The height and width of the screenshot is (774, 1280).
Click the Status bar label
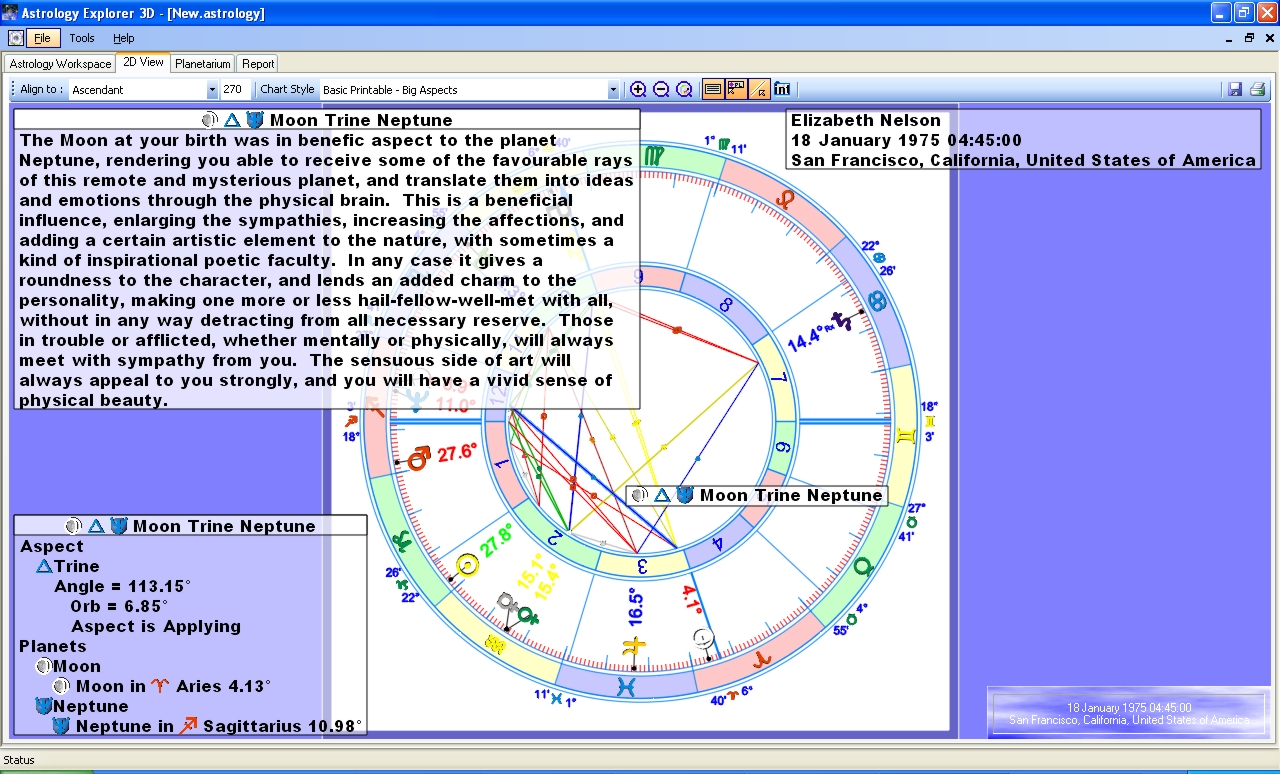(20, 760)
